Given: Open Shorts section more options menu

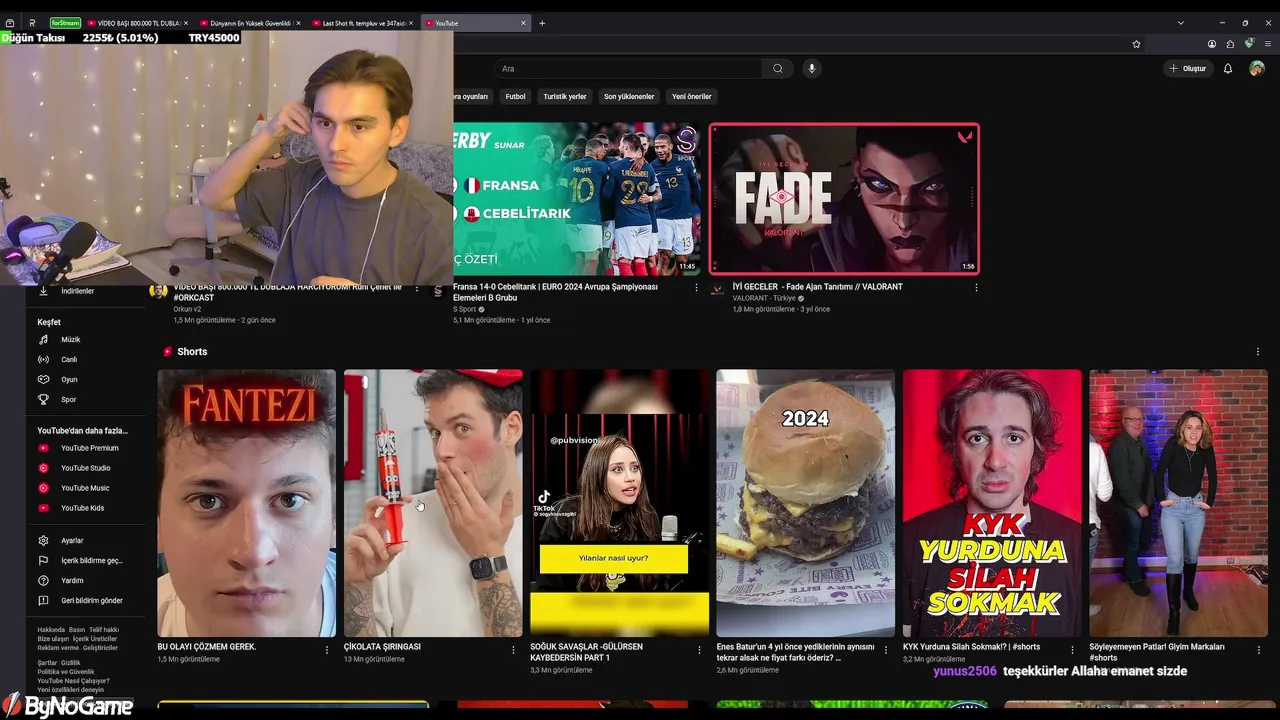Looking at the screenshot, I should (x=1258, y=352).
